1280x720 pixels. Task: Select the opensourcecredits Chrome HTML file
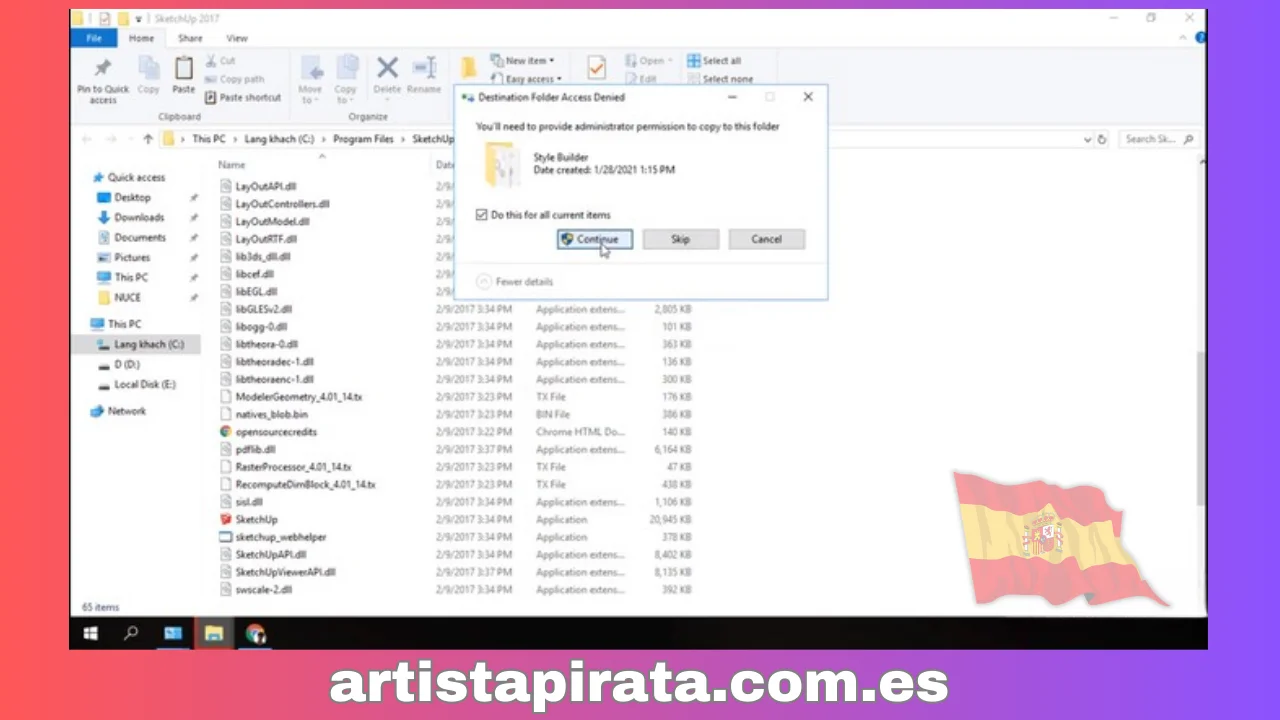pos(268,432)
